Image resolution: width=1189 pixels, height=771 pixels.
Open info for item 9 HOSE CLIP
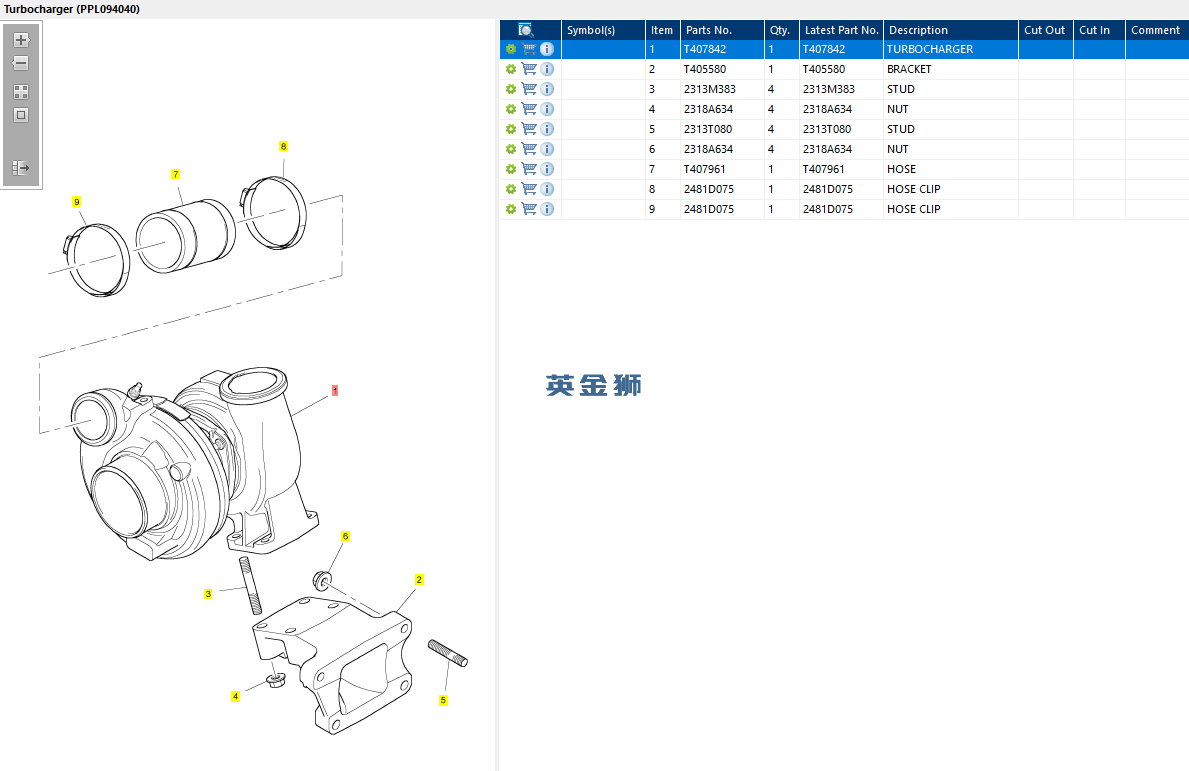point(547,209)
